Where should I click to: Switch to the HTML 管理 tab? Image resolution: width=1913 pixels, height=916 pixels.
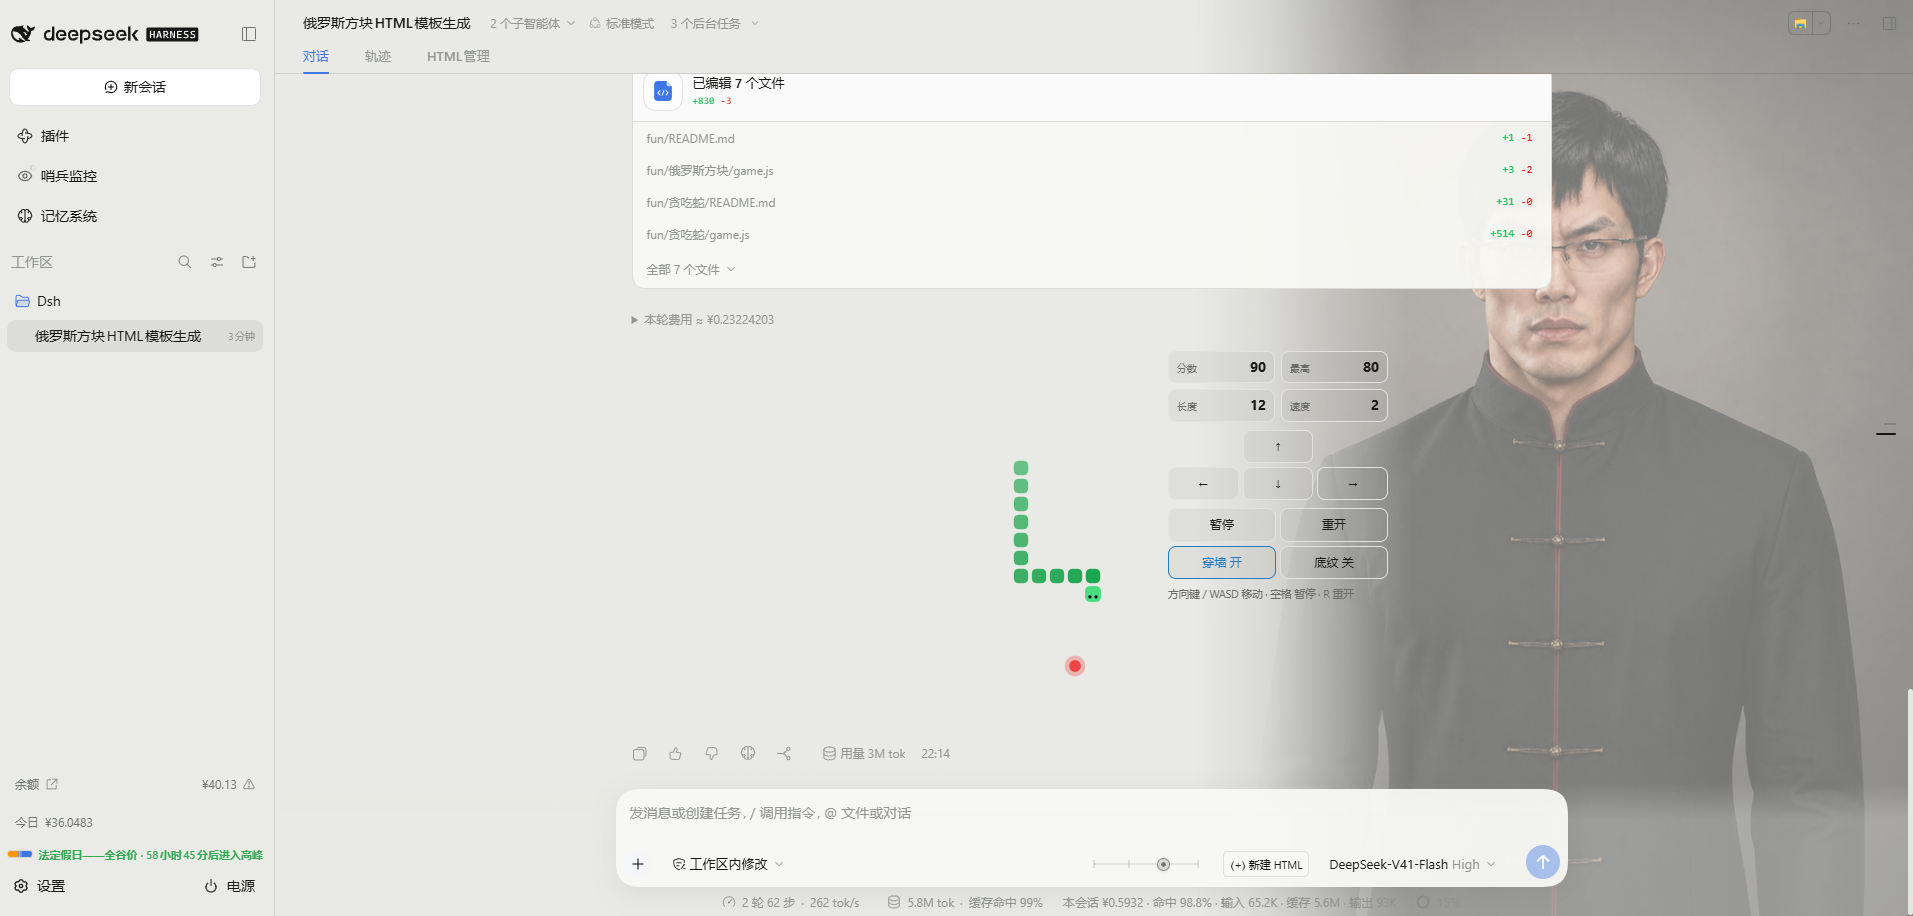pos(458,56)
